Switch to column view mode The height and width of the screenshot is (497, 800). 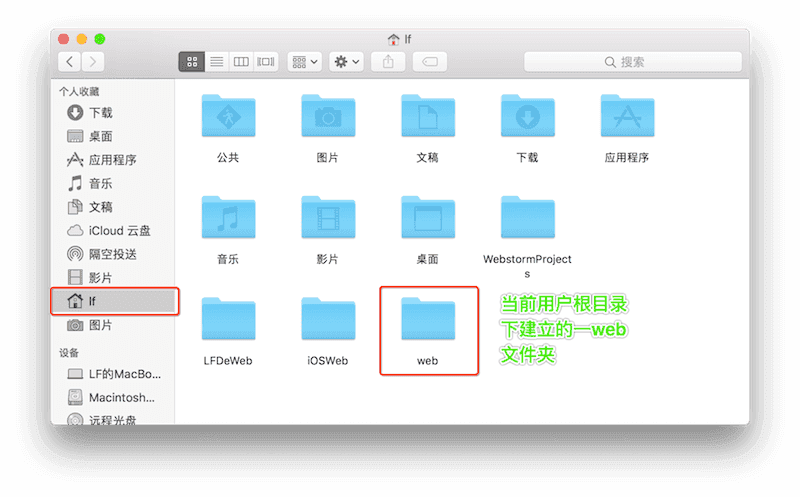pos(241,62)
